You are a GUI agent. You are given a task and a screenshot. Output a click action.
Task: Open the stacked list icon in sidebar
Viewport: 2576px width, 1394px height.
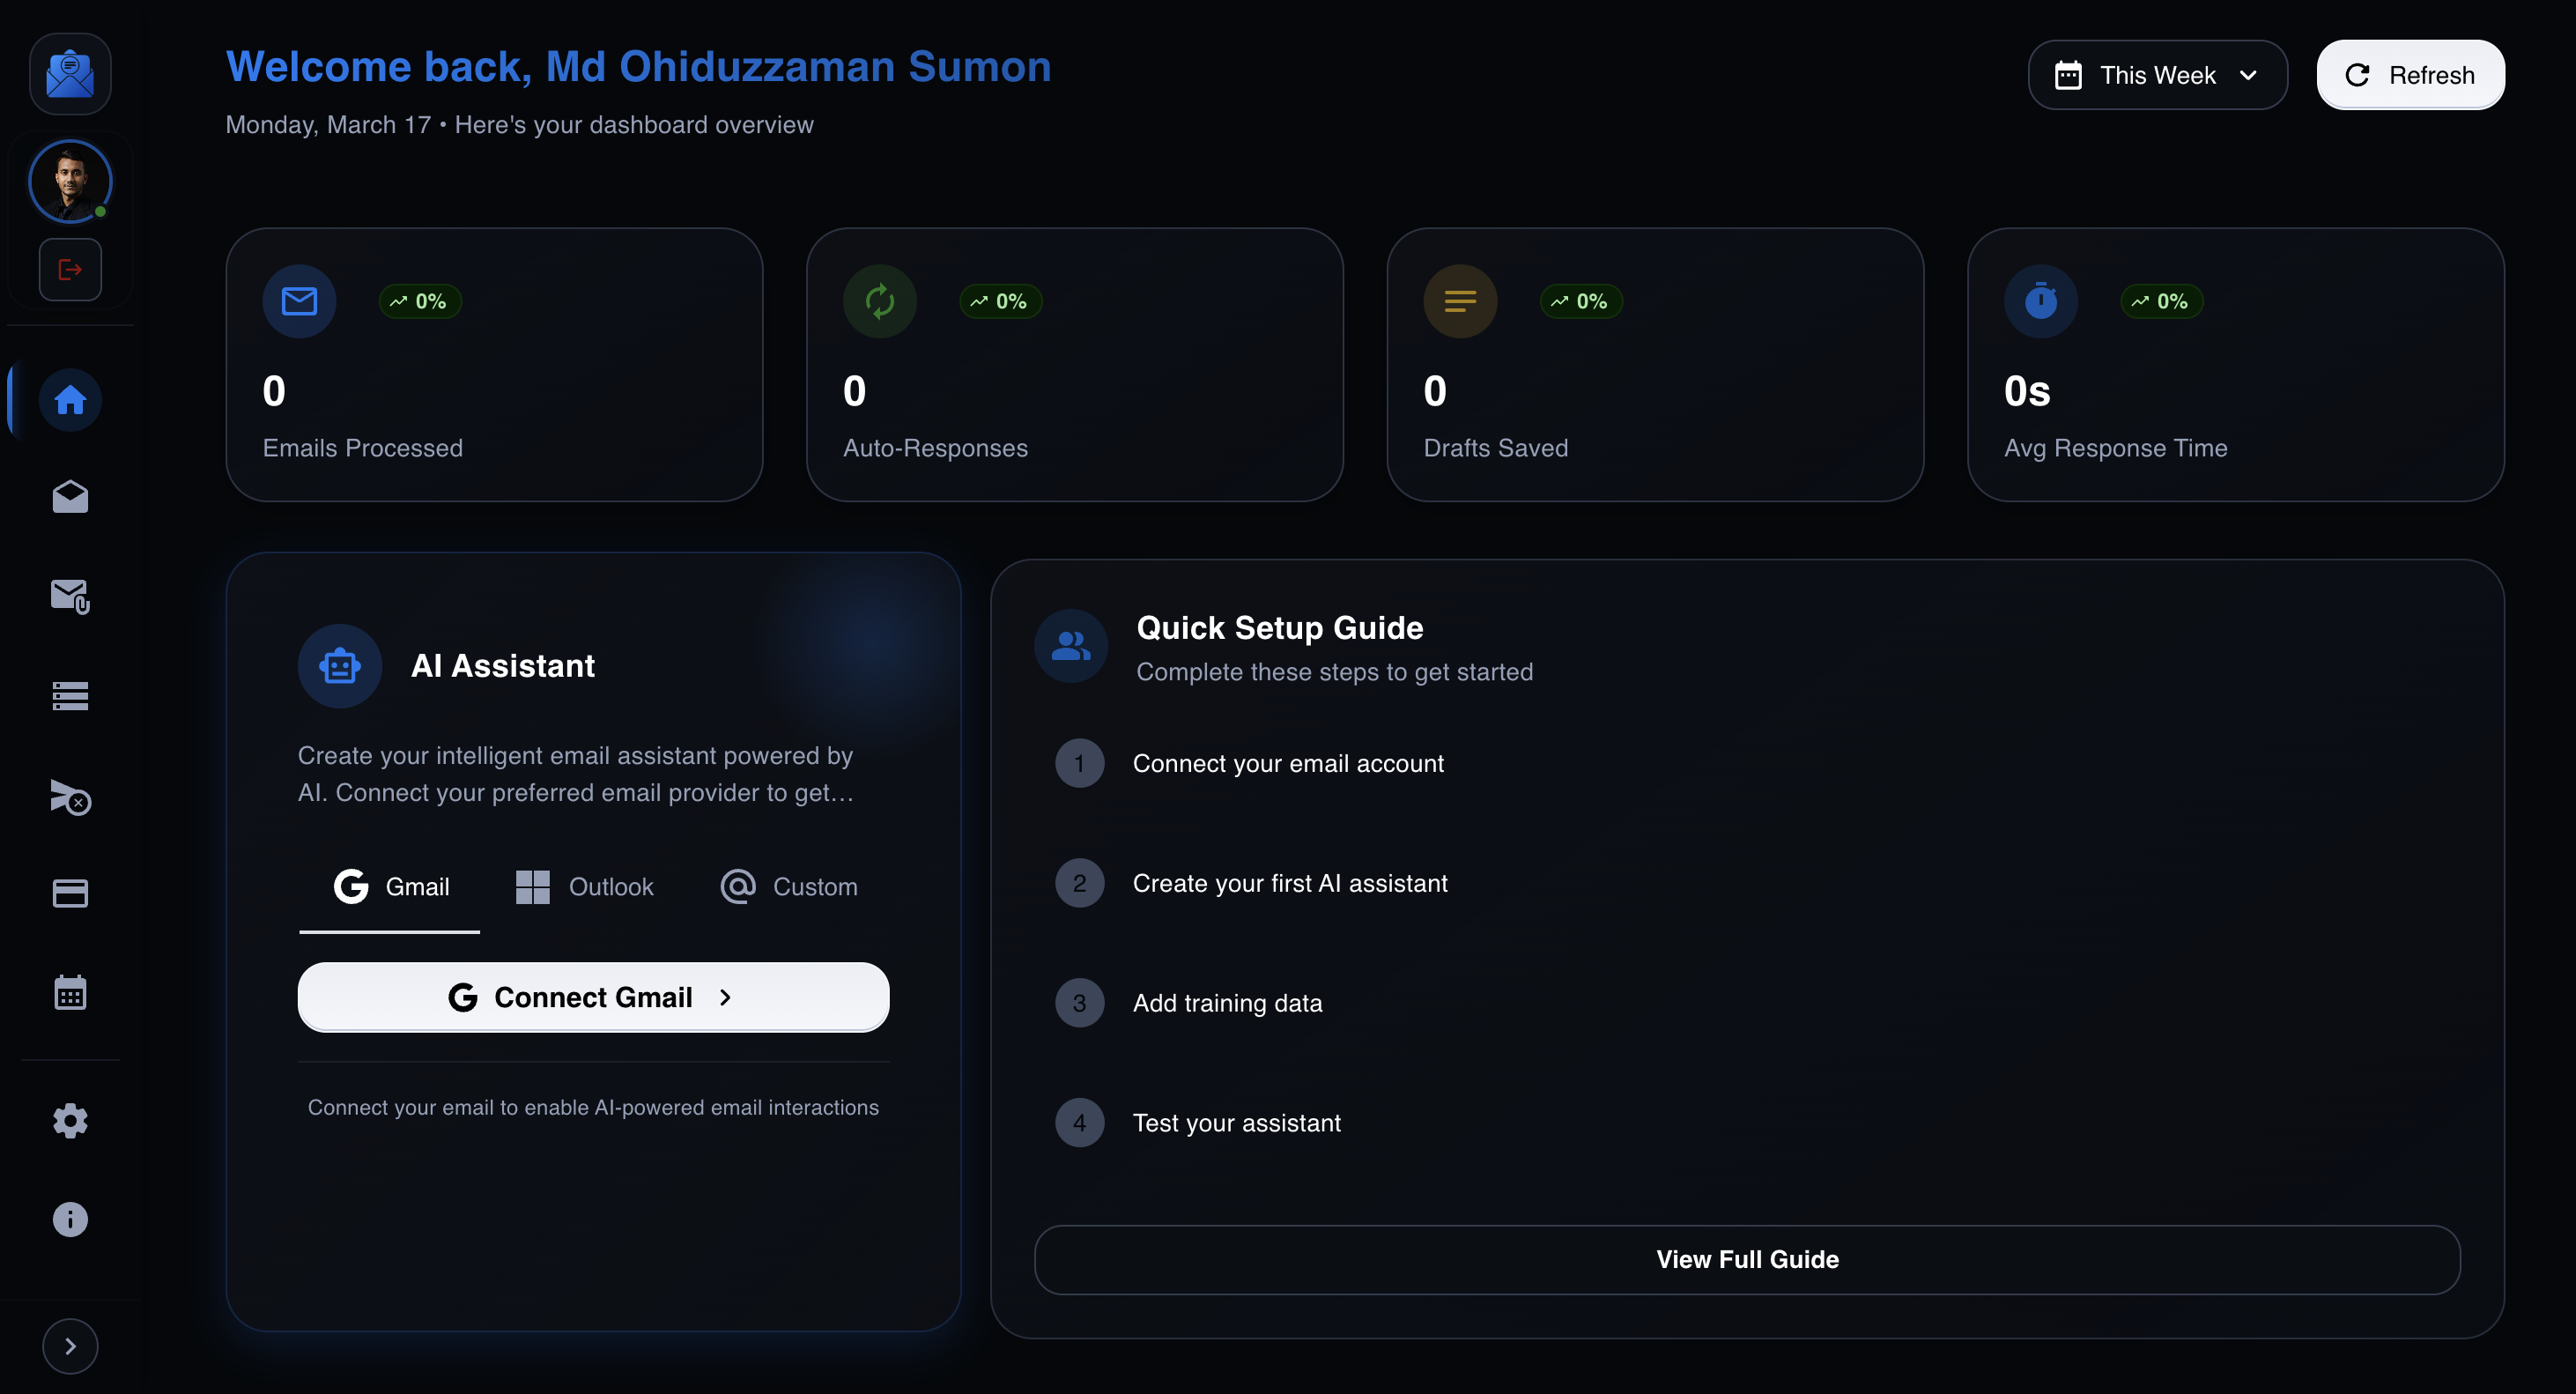click(x=70, y=695)
